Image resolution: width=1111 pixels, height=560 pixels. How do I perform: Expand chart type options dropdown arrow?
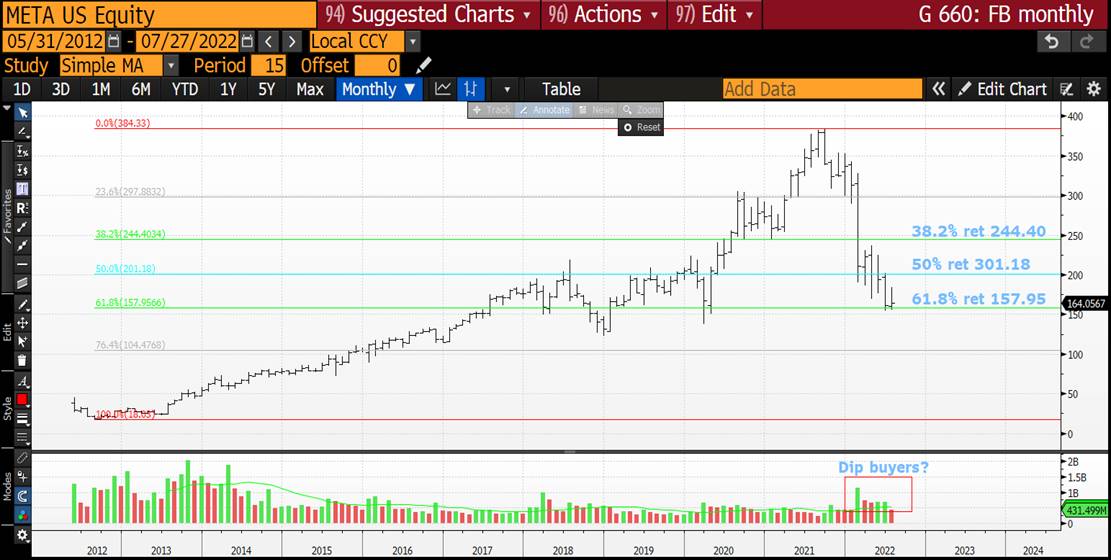[506, 89]
